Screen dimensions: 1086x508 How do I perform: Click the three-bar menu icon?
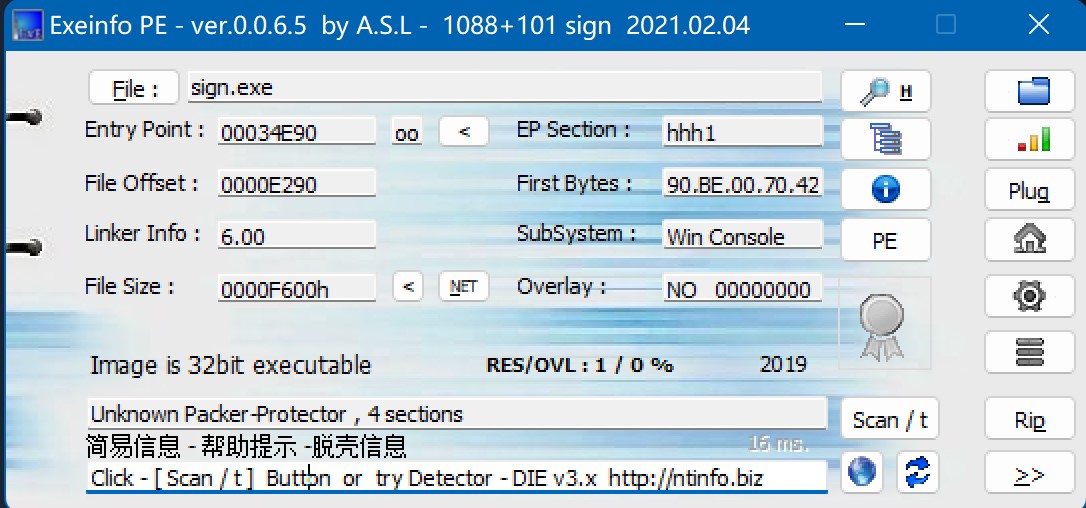(1030, 352)
